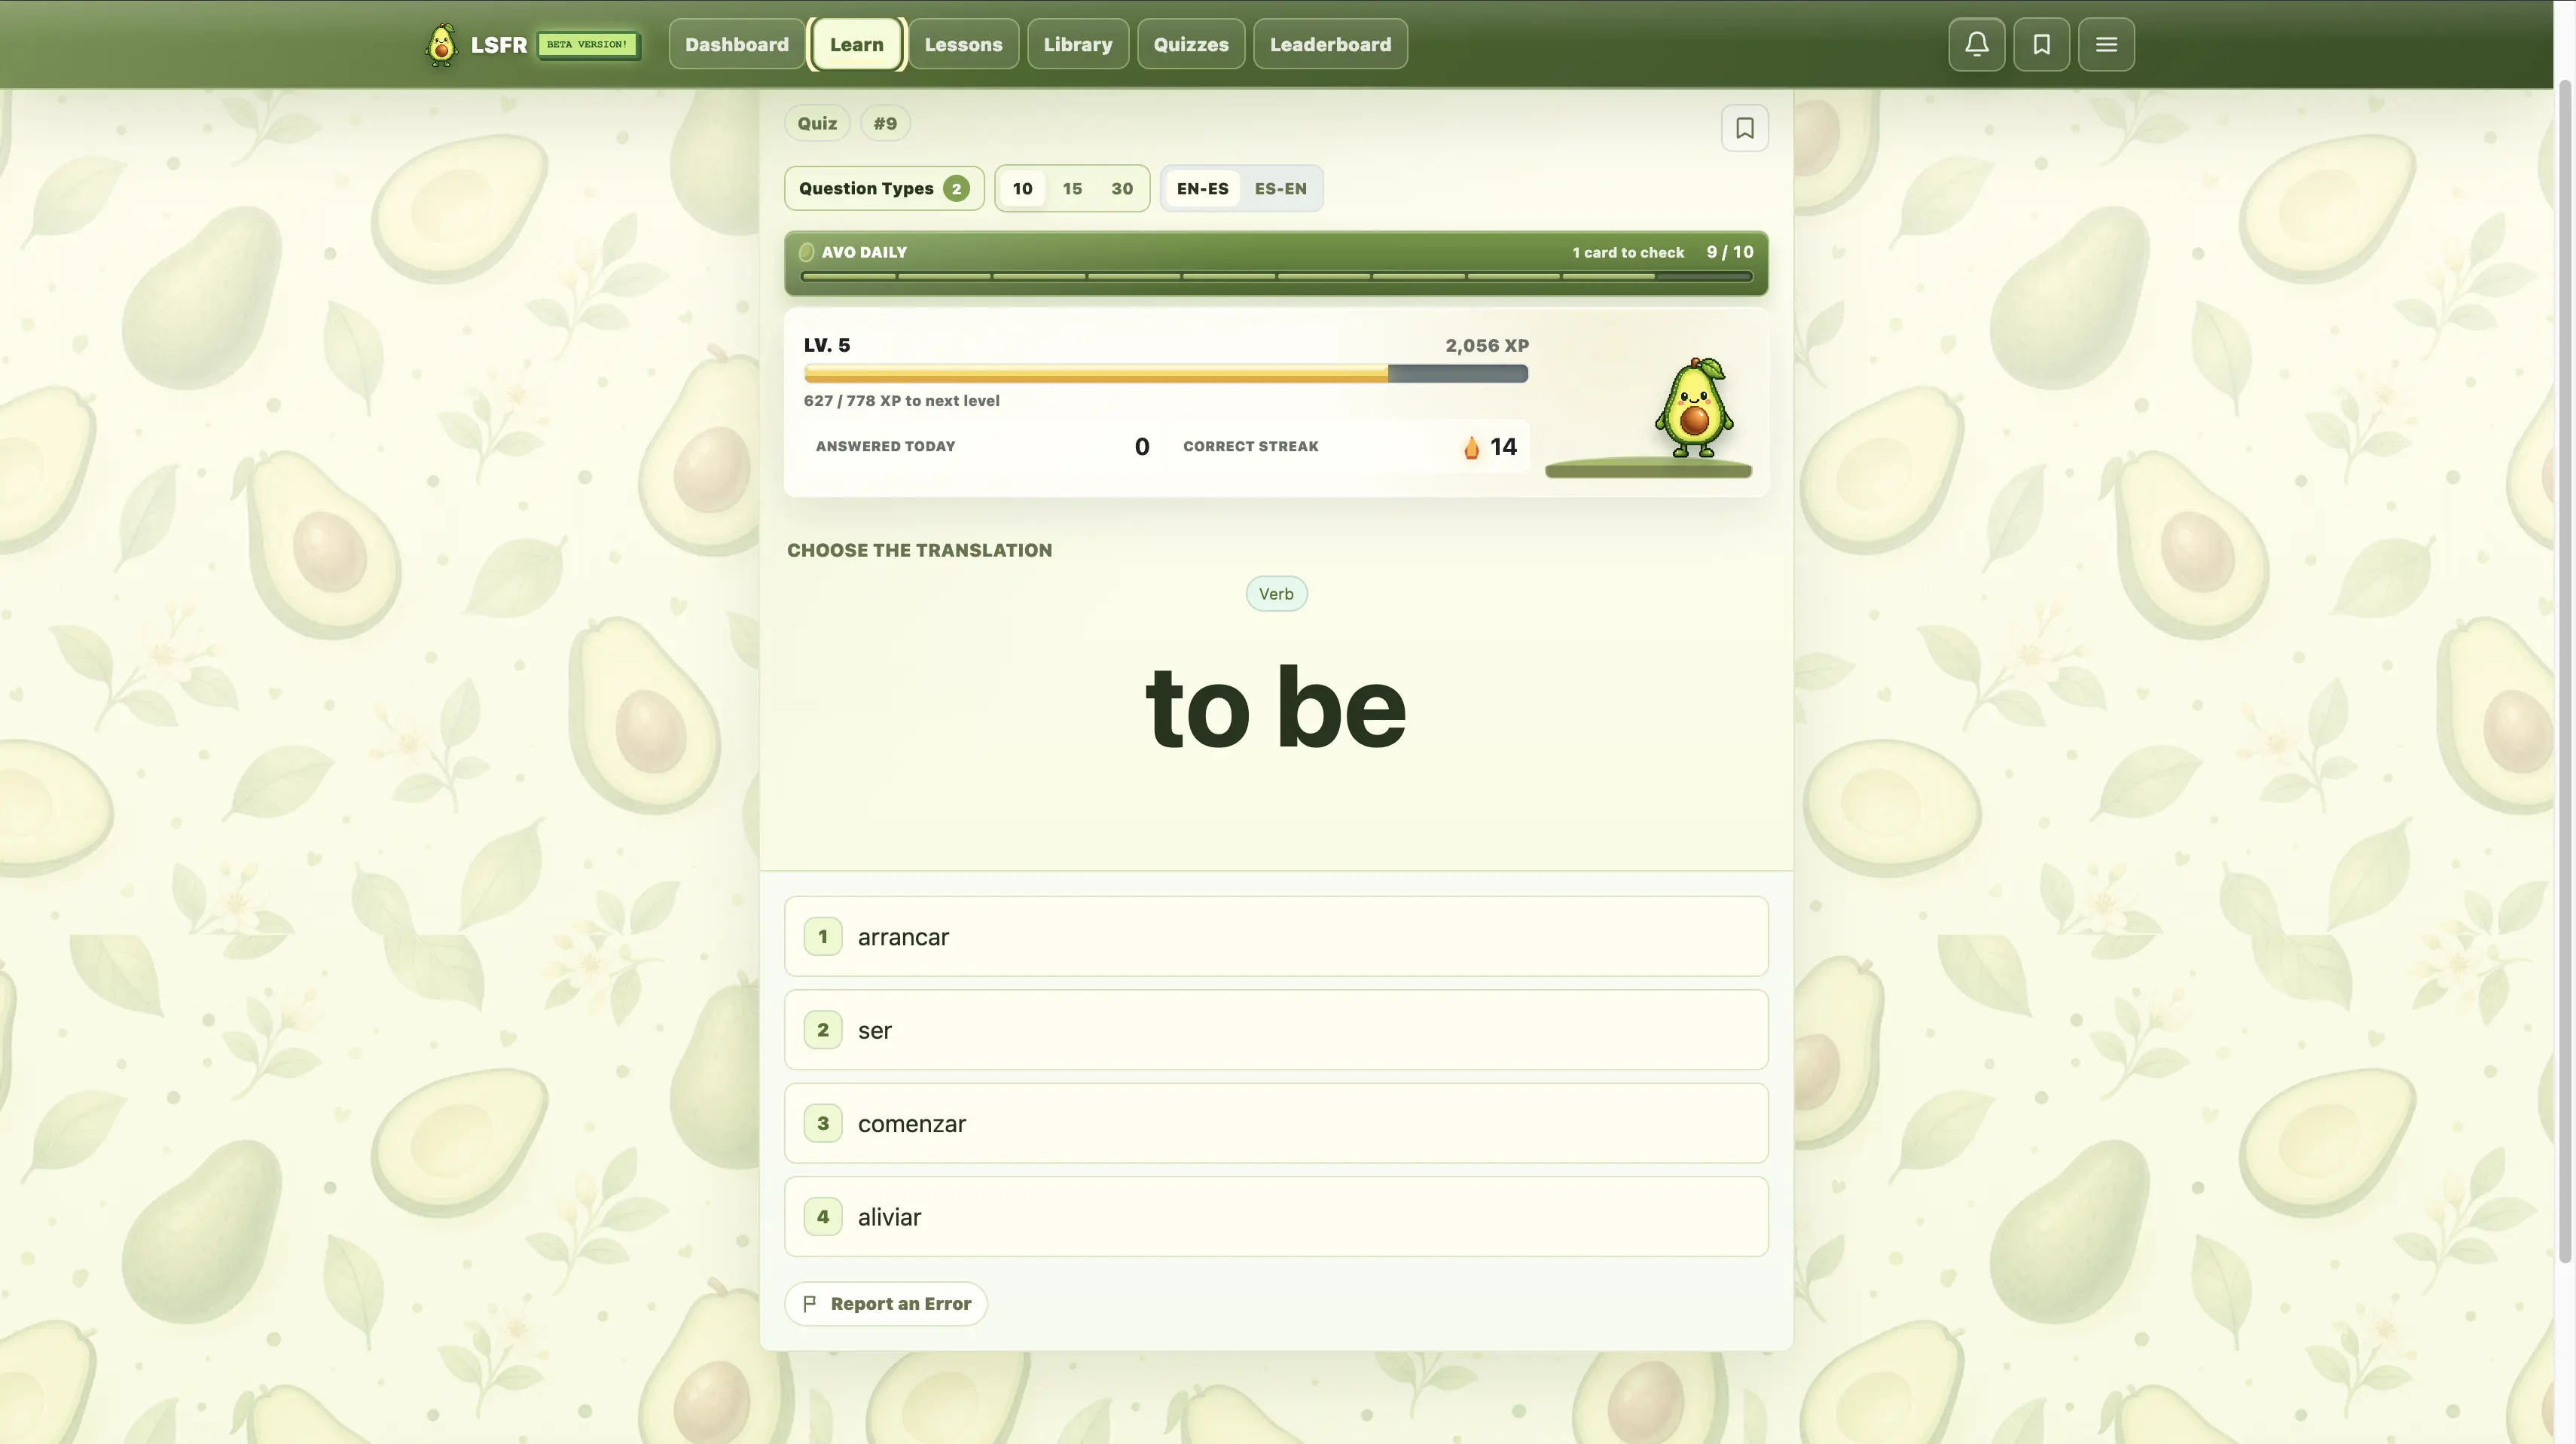Set quiz length to 15 questions
This screenshot has width=2576, height=1444.
click(1072, 188)
